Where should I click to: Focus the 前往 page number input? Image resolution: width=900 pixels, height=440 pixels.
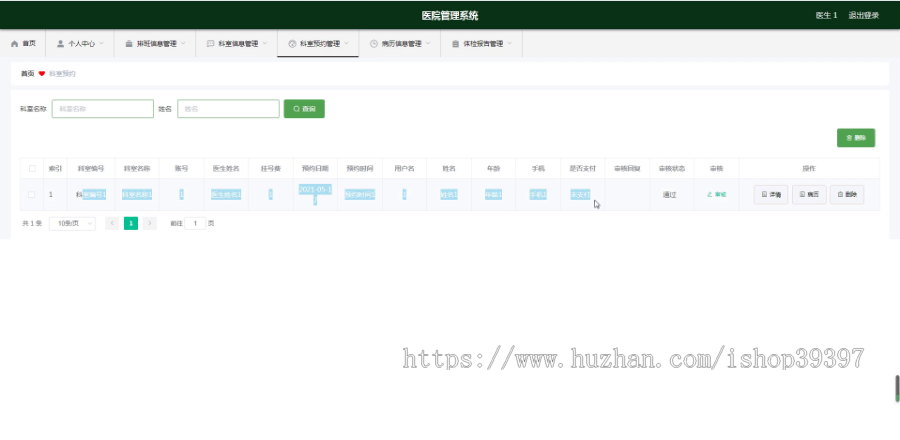(x=195, y=223)
